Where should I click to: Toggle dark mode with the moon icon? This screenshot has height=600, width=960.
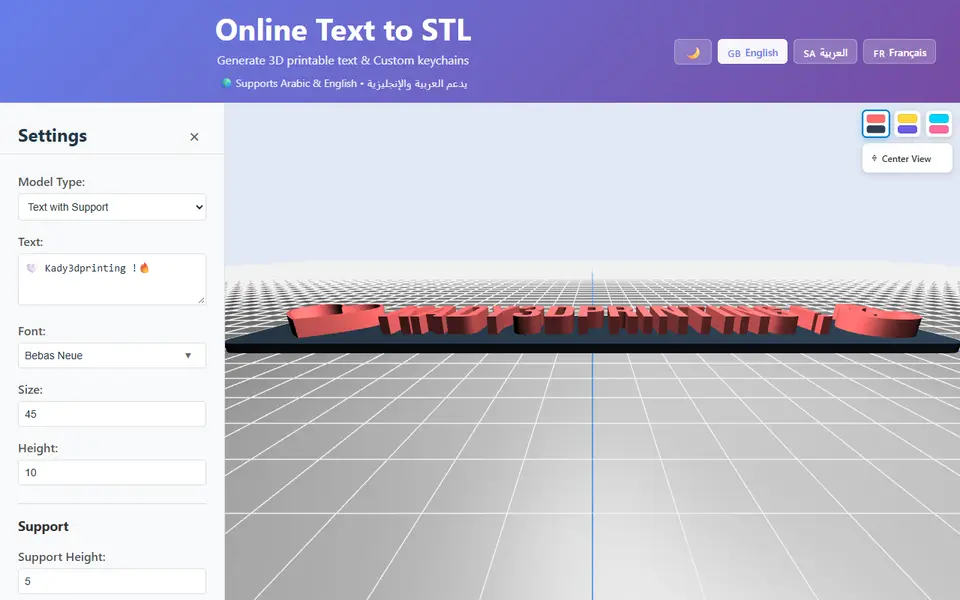[692, 52]
